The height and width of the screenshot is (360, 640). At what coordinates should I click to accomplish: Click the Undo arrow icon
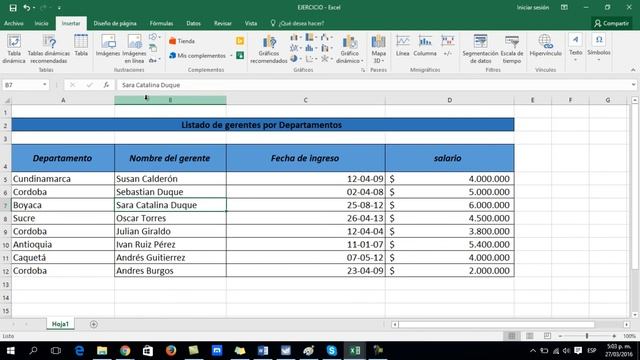(x=27, y=7)
